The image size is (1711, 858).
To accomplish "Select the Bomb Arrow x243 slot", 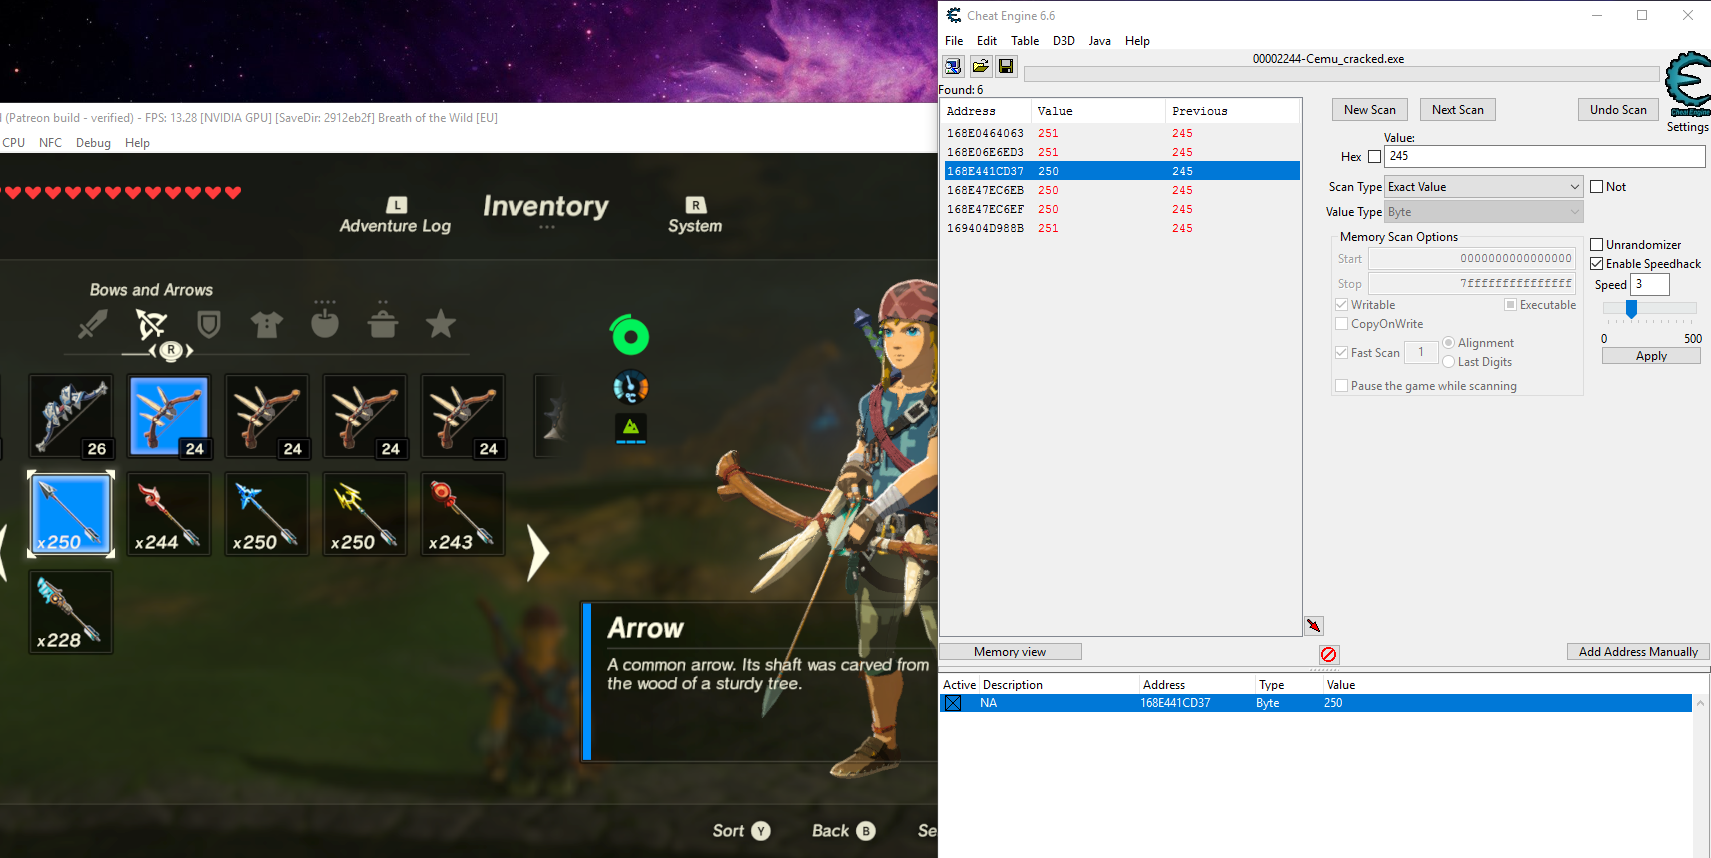I will (463, 514).
